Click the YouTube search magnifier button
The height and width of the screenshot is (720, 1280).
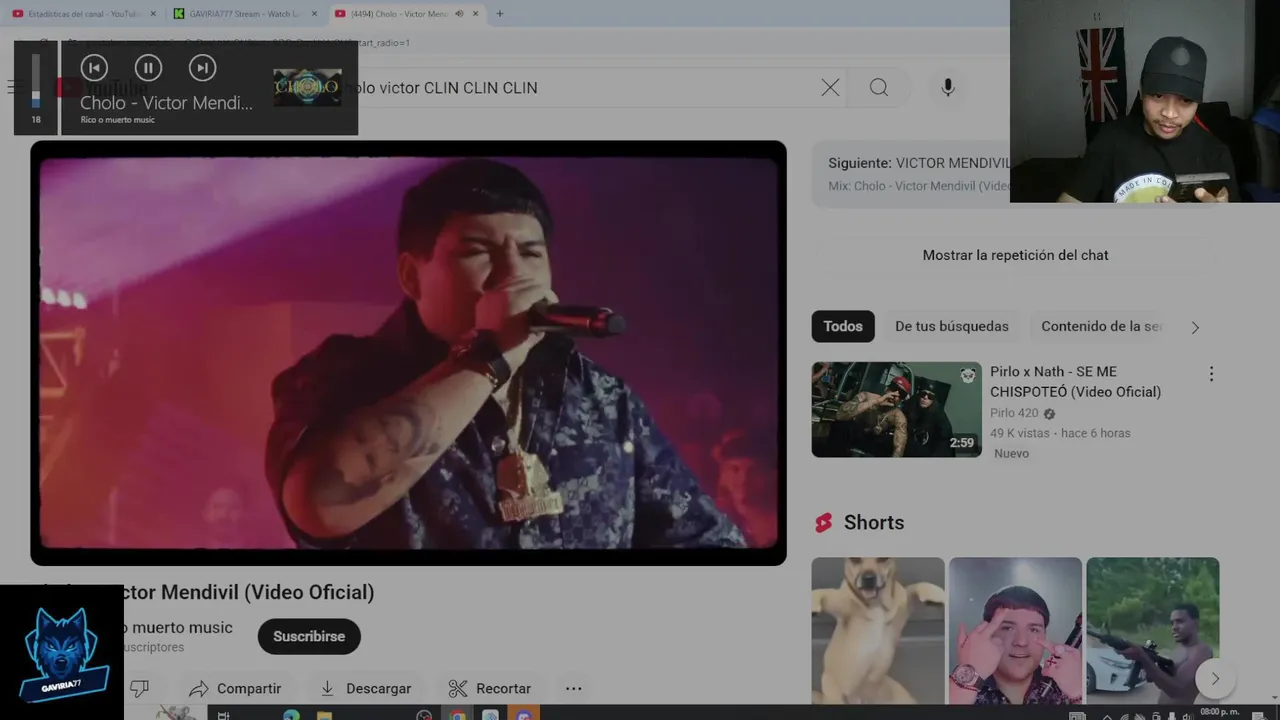click(879, 88)
